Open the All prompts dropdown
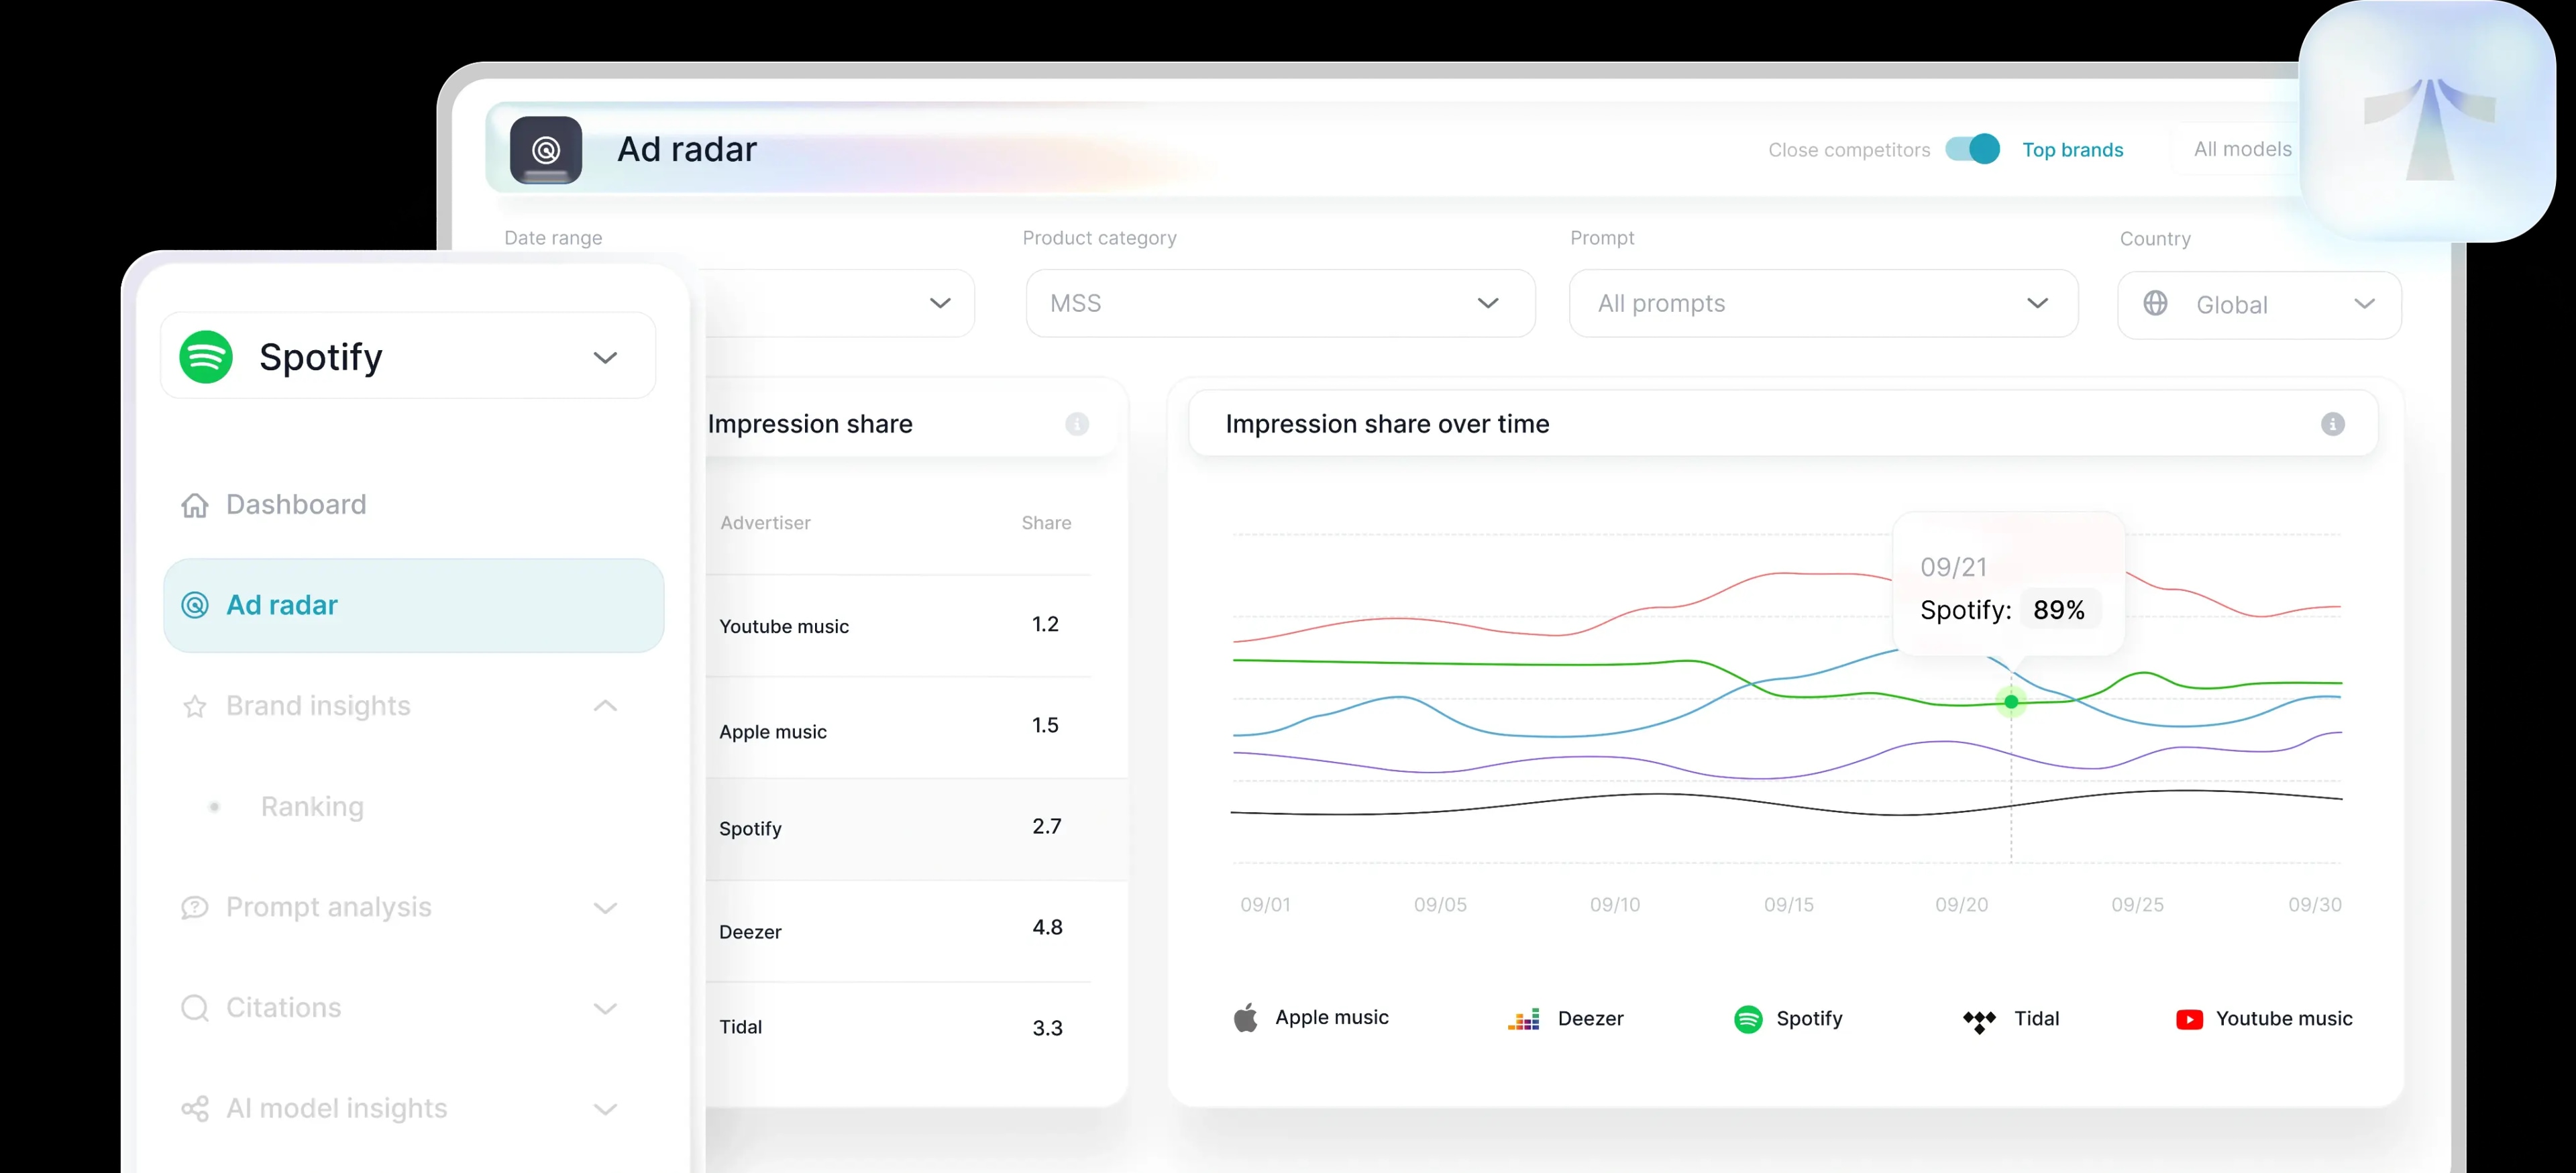Screen dimensions: 2576x1173 click(x=1823, y=303)
